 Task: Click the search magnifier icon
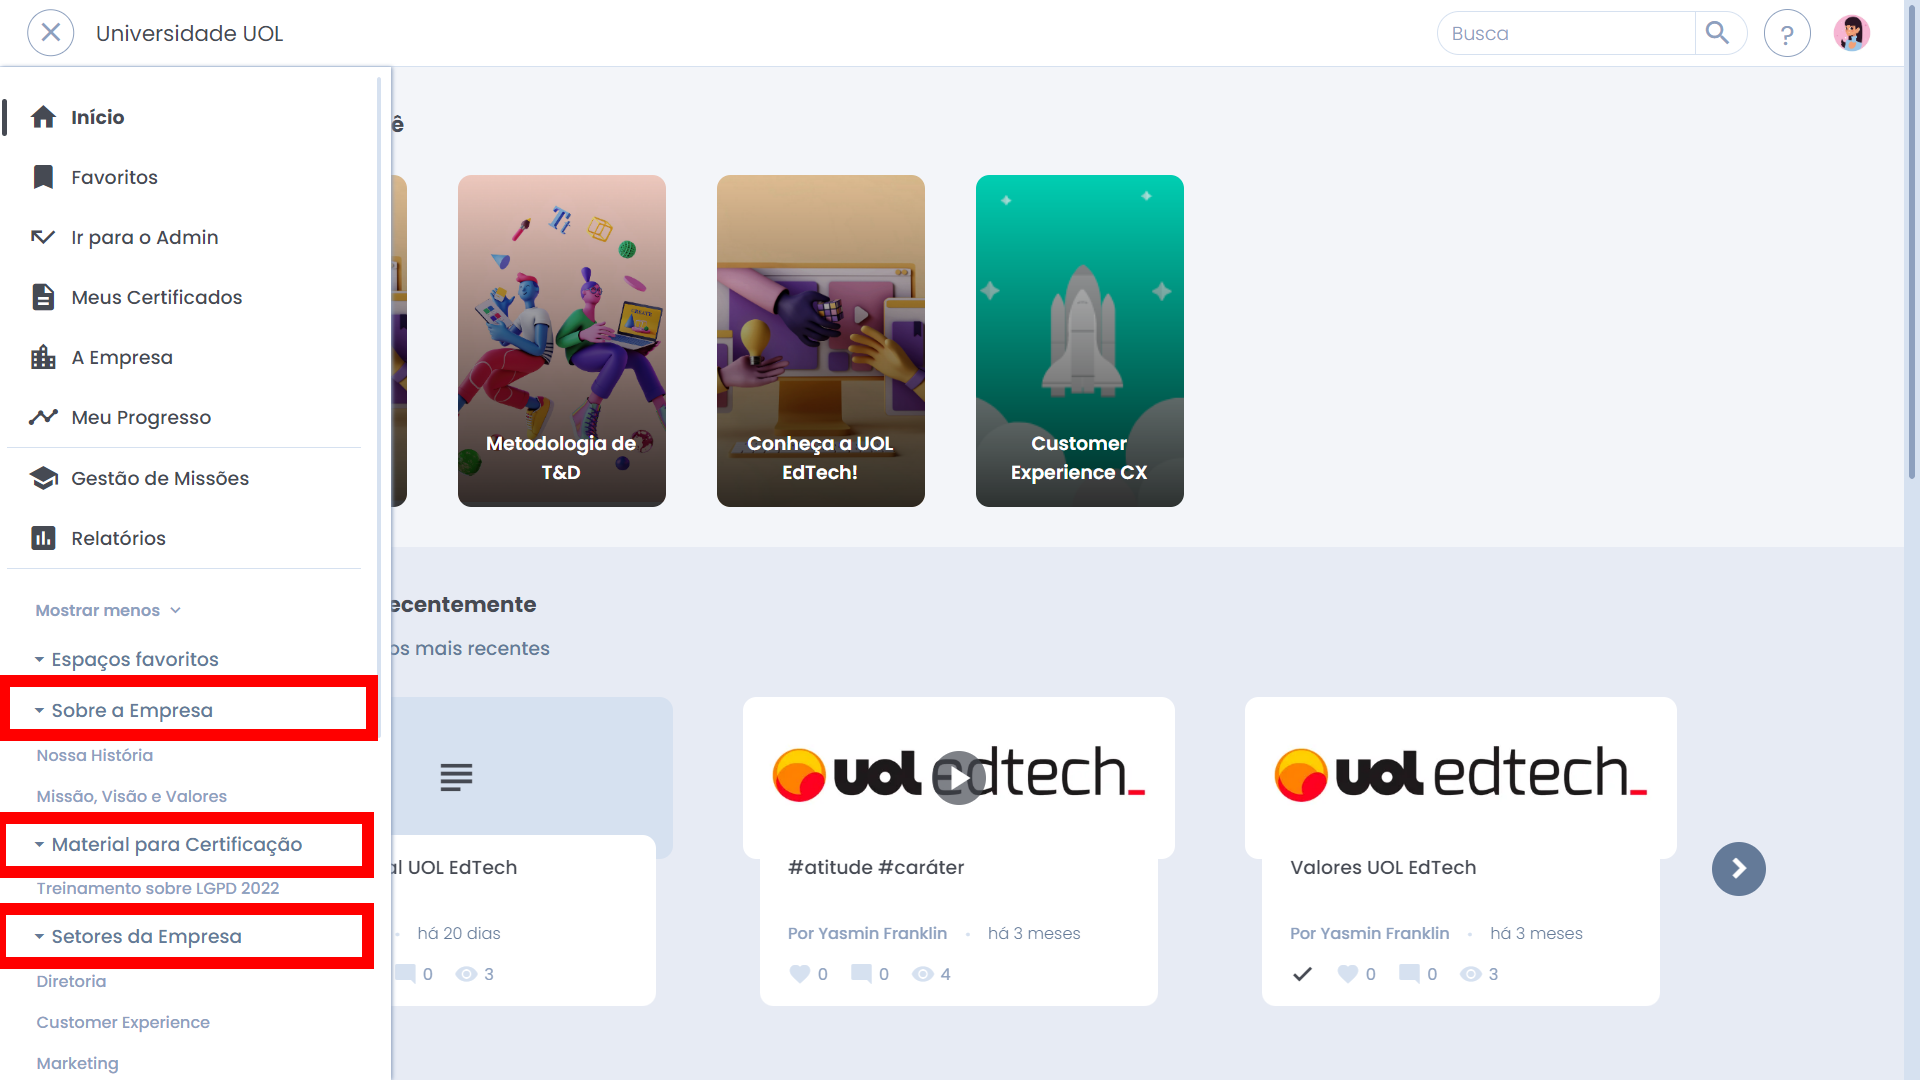click(1717, 33)
